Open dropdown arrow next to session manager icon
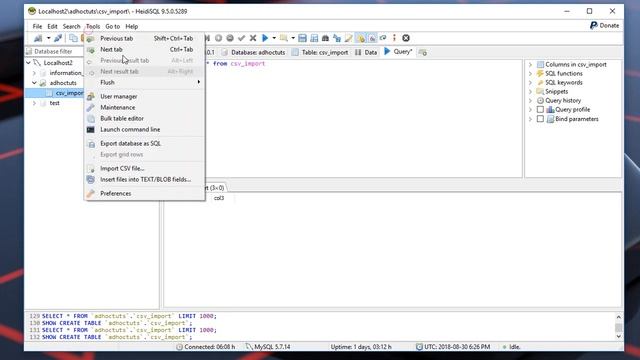This screenshot has height=360, width=640. [x=48, y=38]
